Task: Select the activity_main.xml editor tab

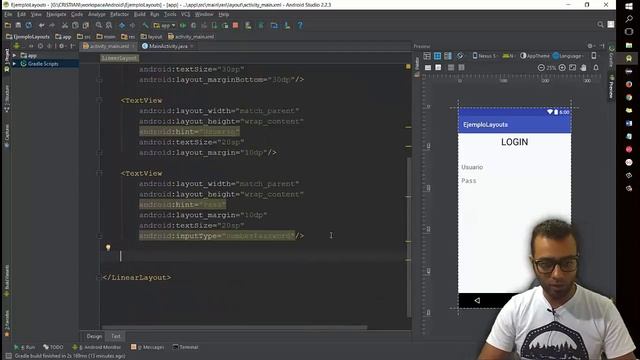Action: coord(109,46)
